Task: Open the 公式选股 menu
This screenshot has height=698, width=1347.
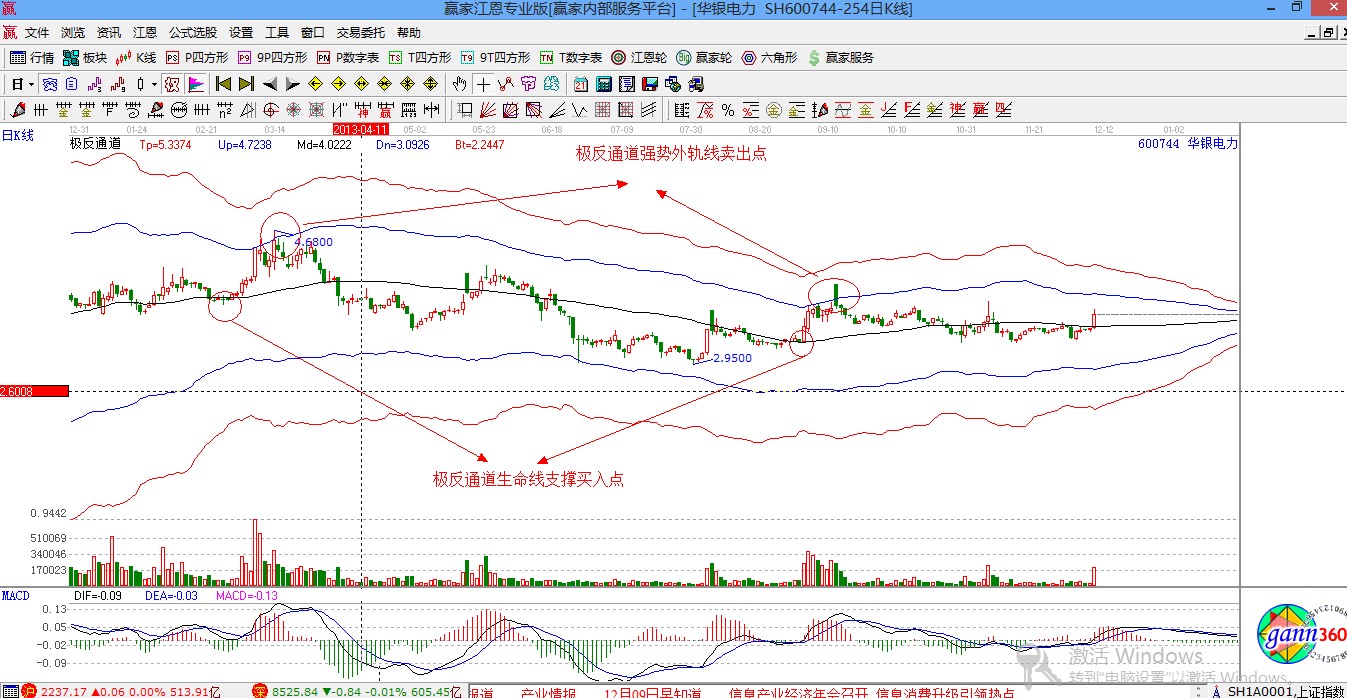Action: (192, 33)
